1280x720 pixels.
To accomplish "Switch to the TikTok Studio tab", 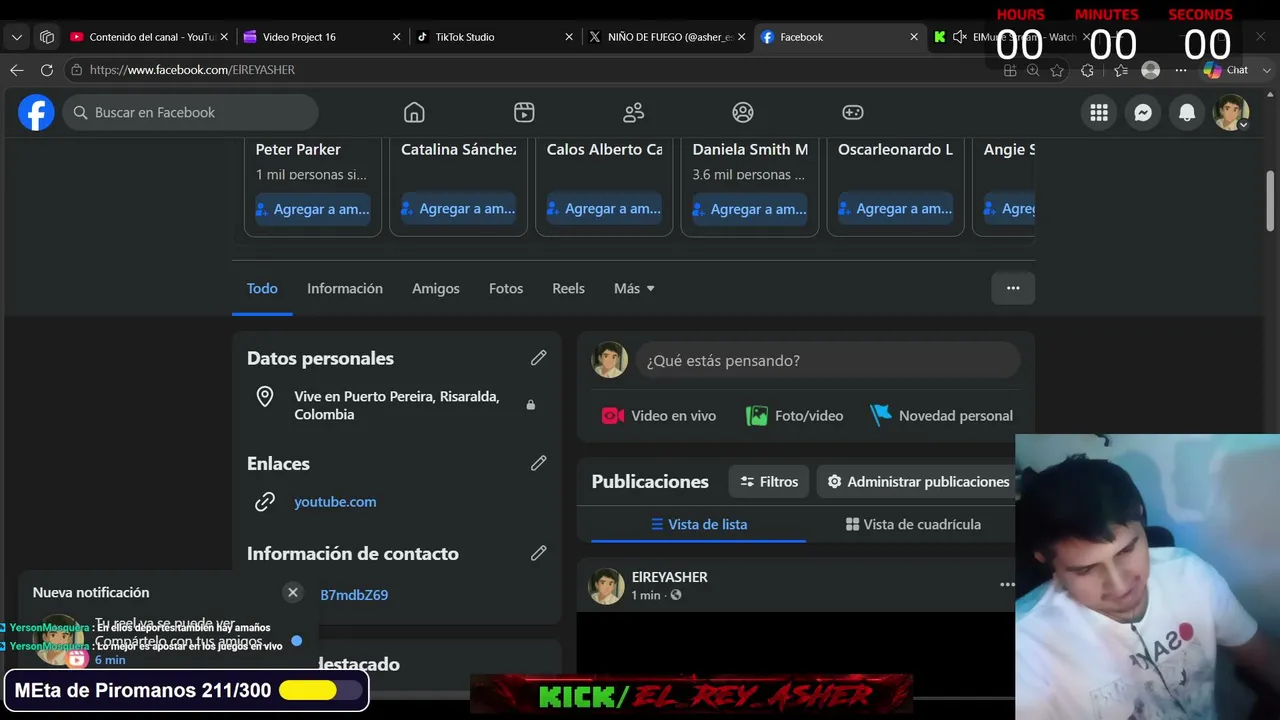I will click(494, 37).
